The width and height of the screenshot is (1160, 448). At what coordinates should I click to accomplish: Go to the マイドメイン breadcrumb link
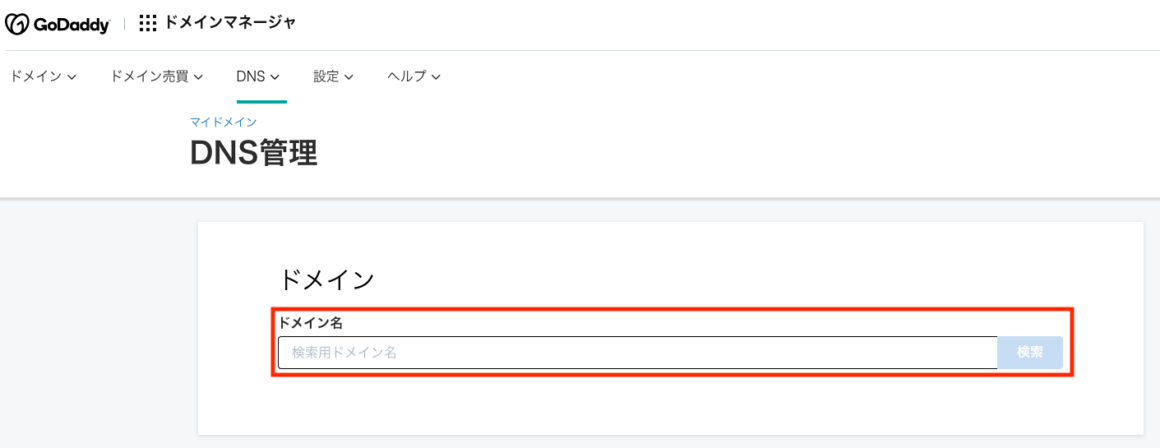[x=223, y=122]
